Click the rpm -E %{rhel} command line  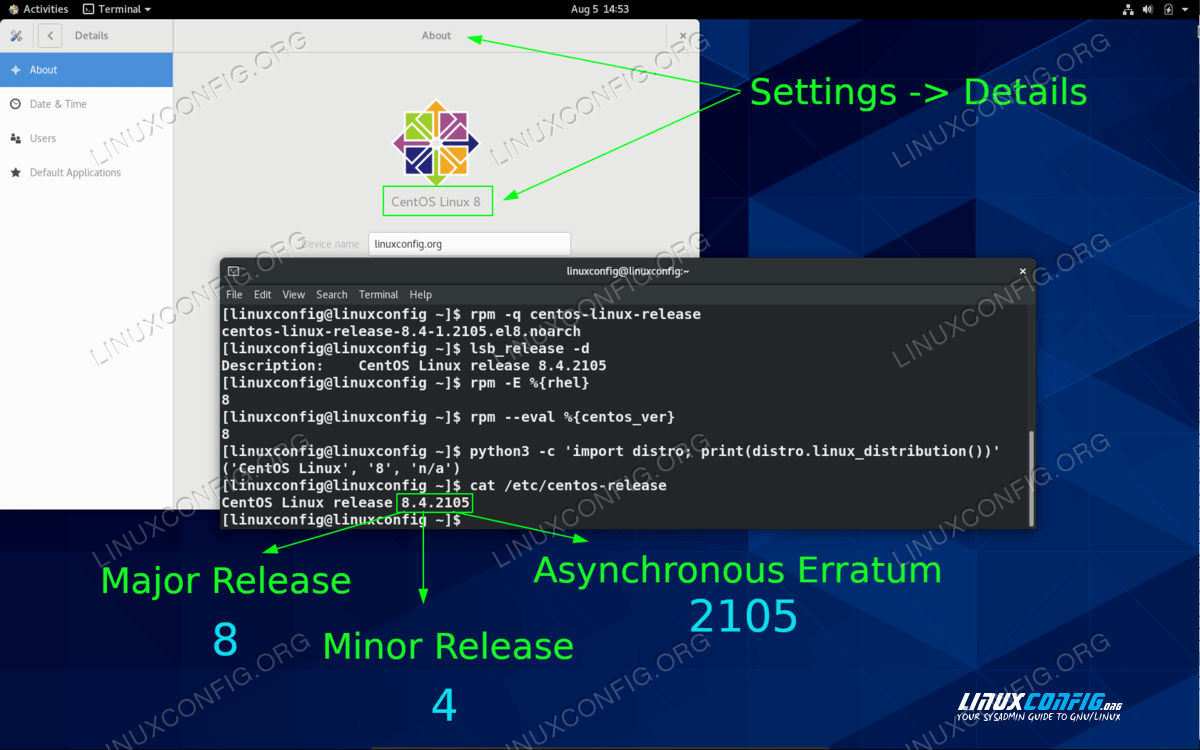point(405,383)
